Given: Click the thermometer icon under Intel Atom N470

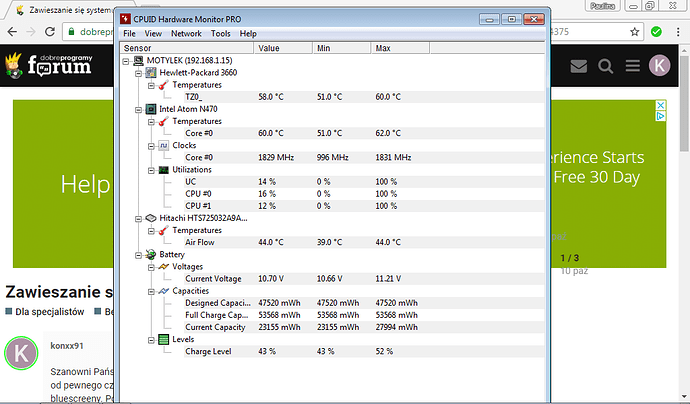Looking at the screenshot, I should (163, 121).
